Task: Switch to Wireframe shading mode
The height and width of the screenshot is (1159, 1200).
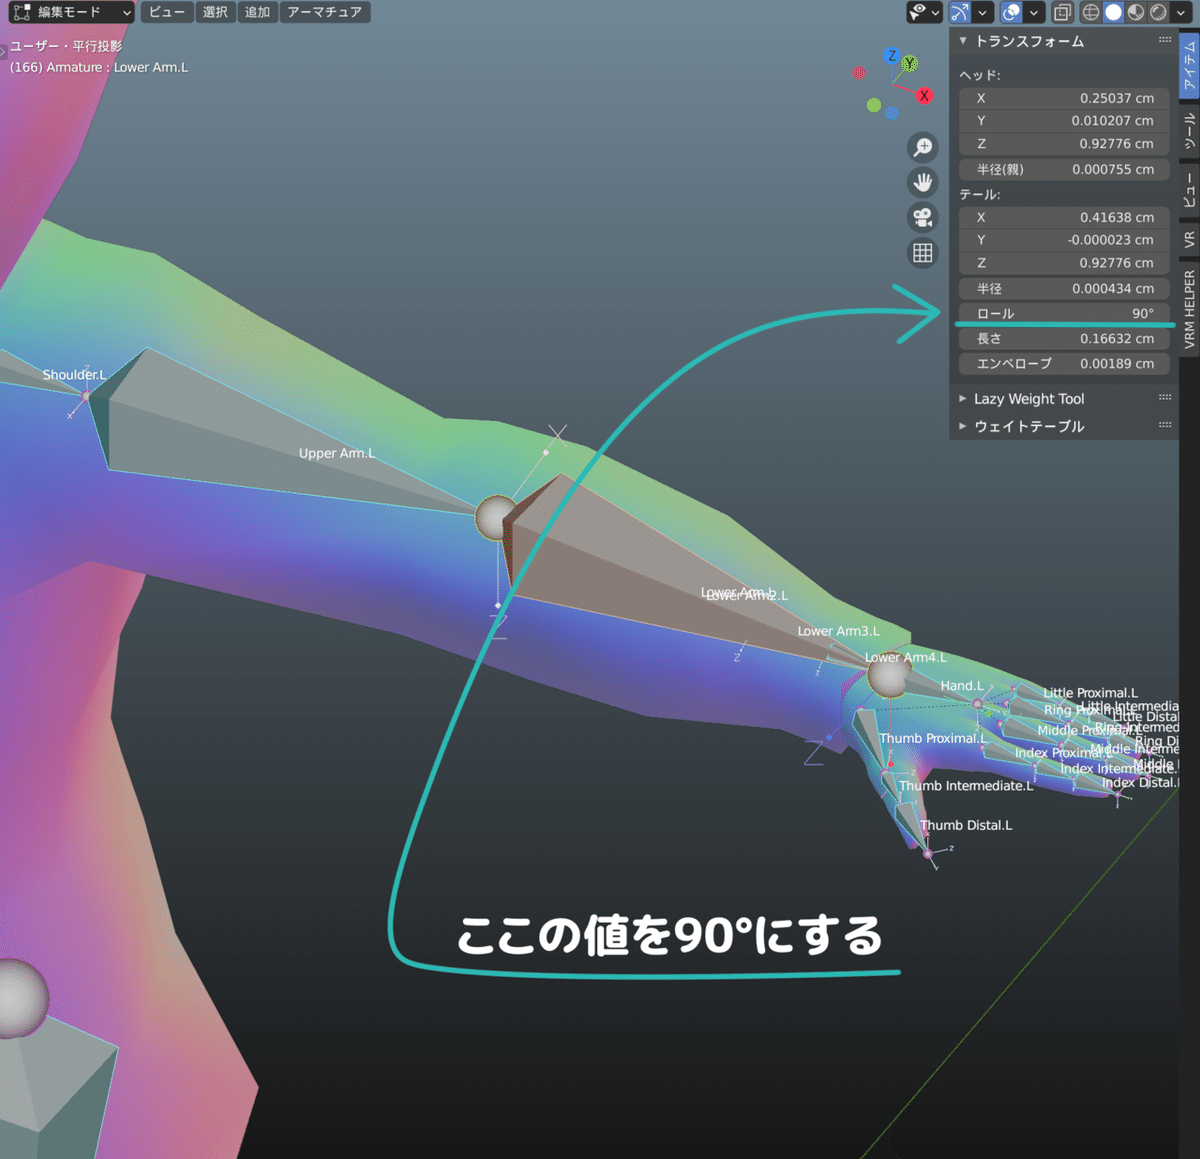Action: [x=1090, y=13]
